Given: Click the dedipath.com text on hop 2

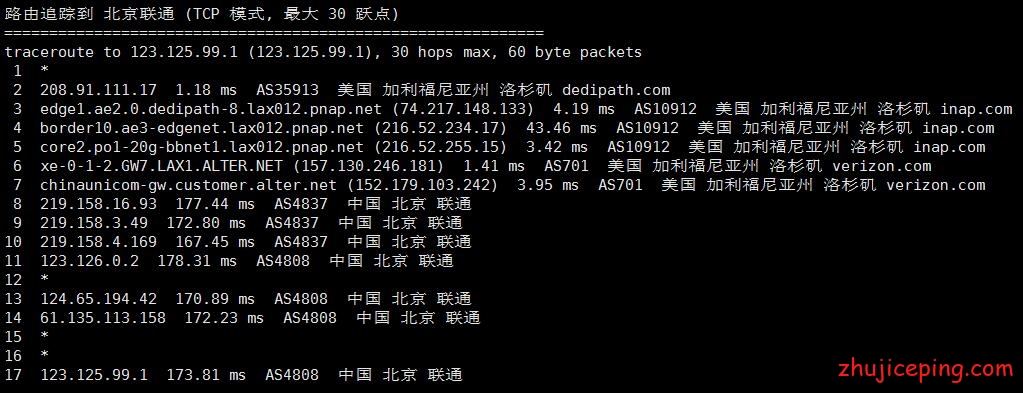Looking at the screenshot, I should click(616, 90).
